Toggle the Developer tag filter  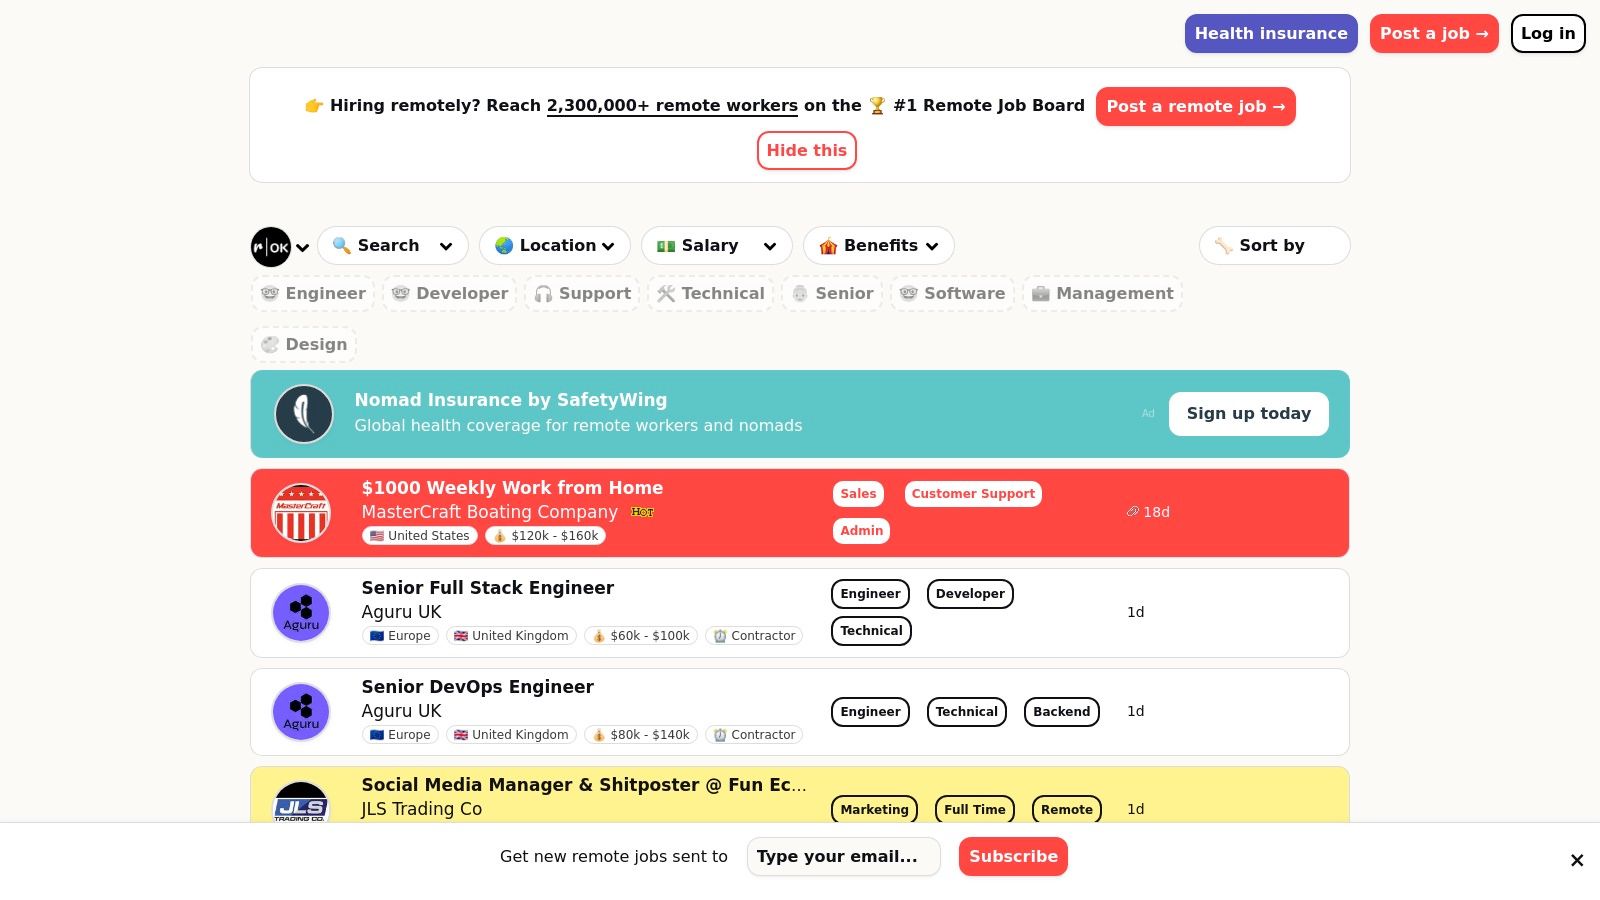coord(450,294)
